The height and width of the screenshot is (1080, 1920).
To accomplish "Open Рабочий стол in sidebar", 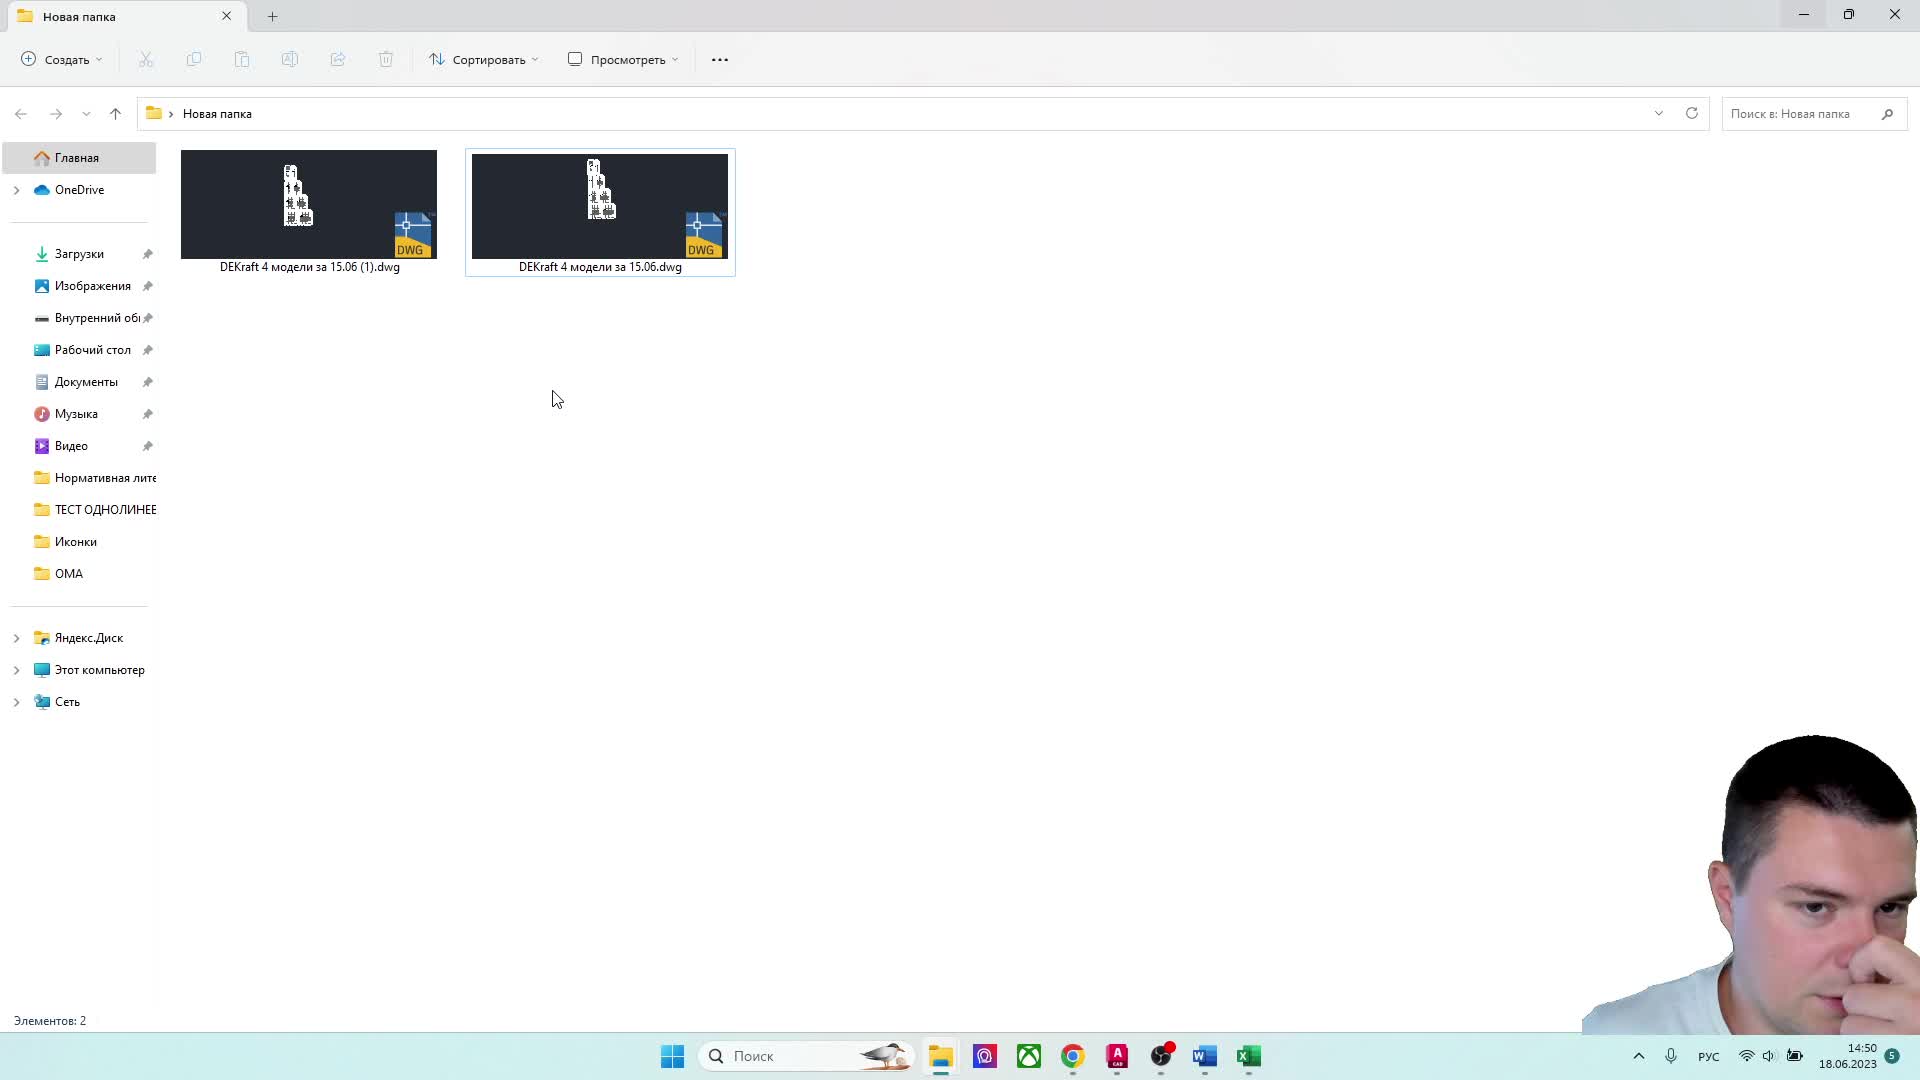I will pos(92,350).
